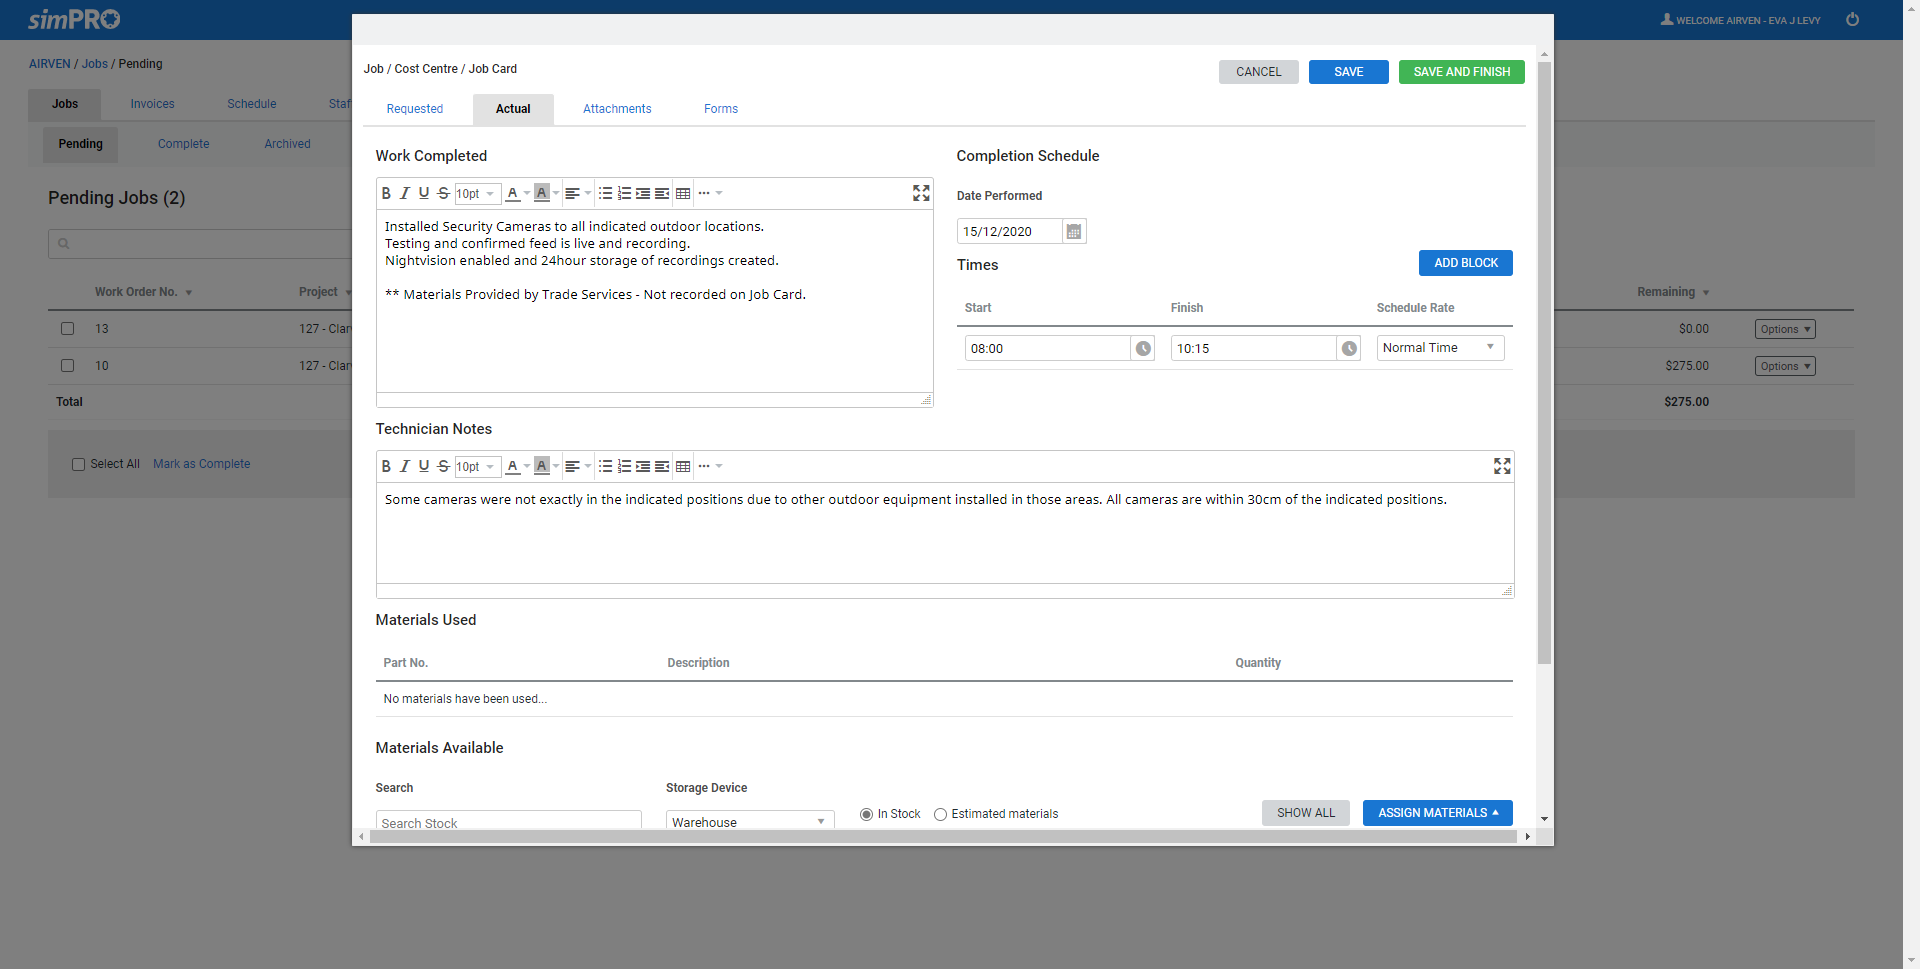The image size is (1920, 969).
Task: Select the In Stock radio button
Action: [x=866, y=814]
